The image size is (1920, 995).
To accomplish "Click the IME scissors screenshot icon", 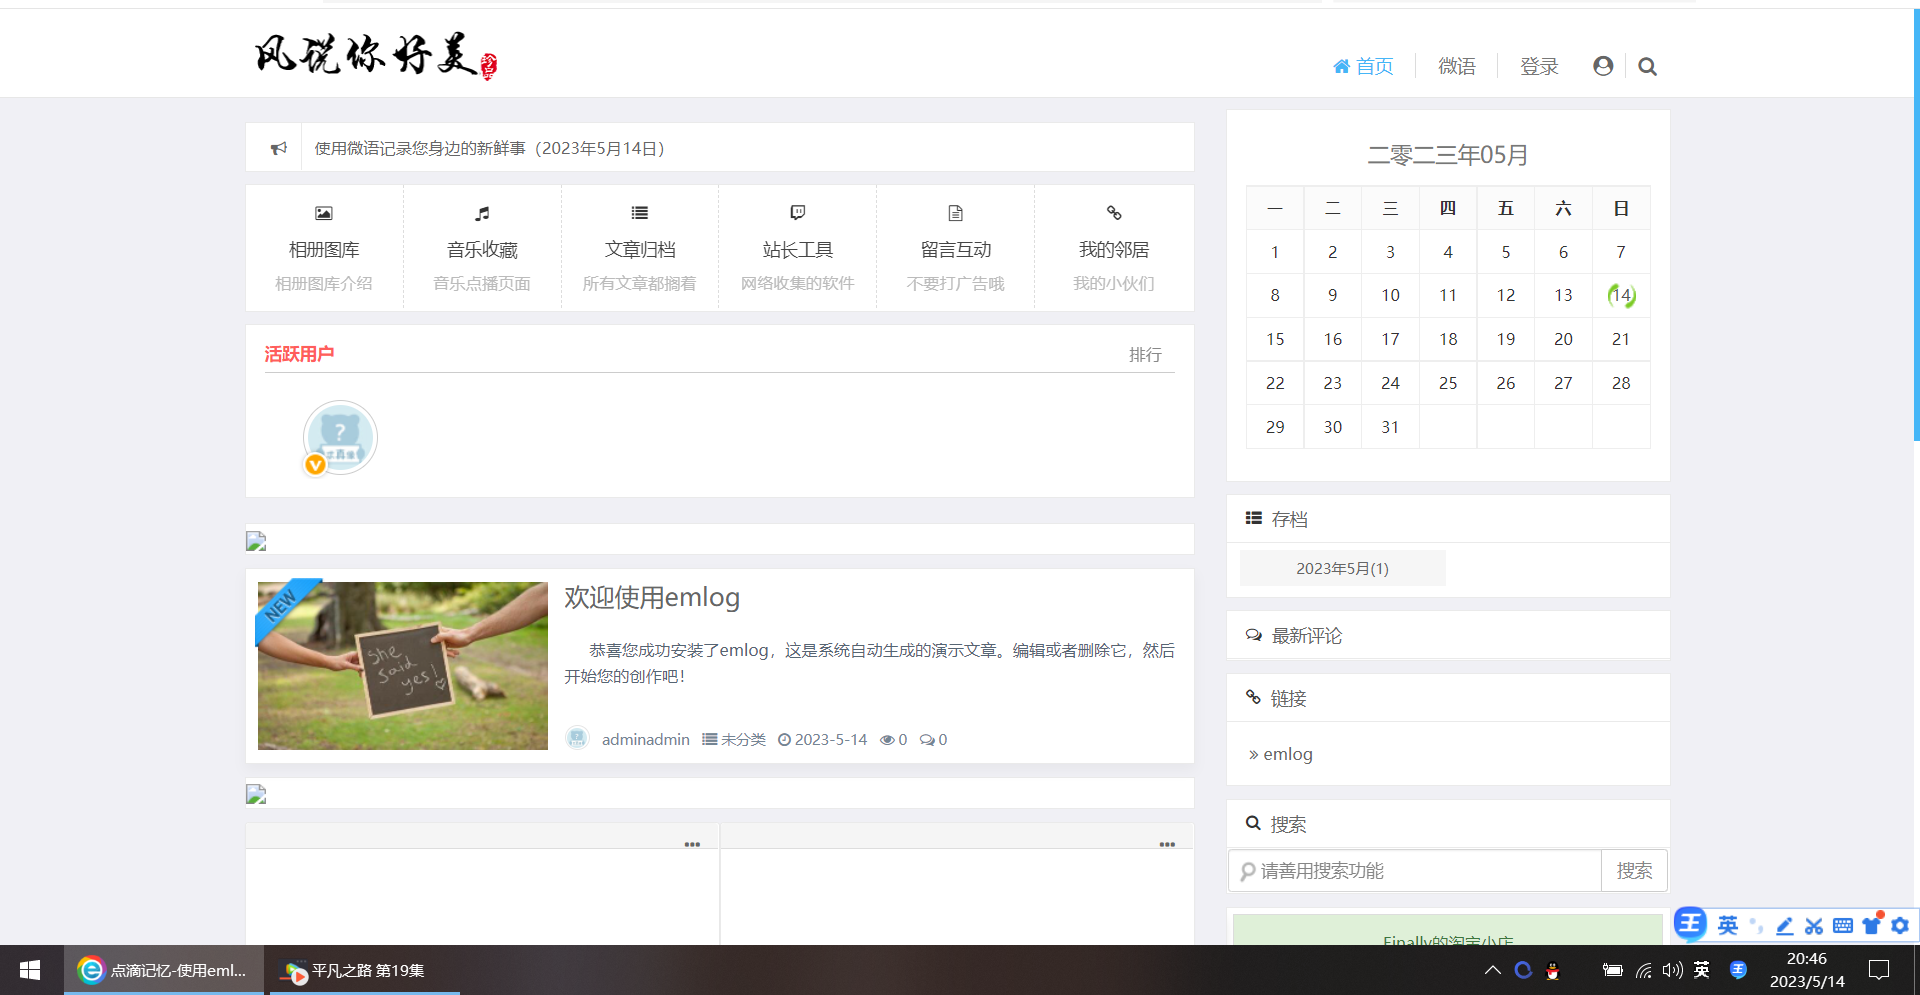I will coord(1814,926).
